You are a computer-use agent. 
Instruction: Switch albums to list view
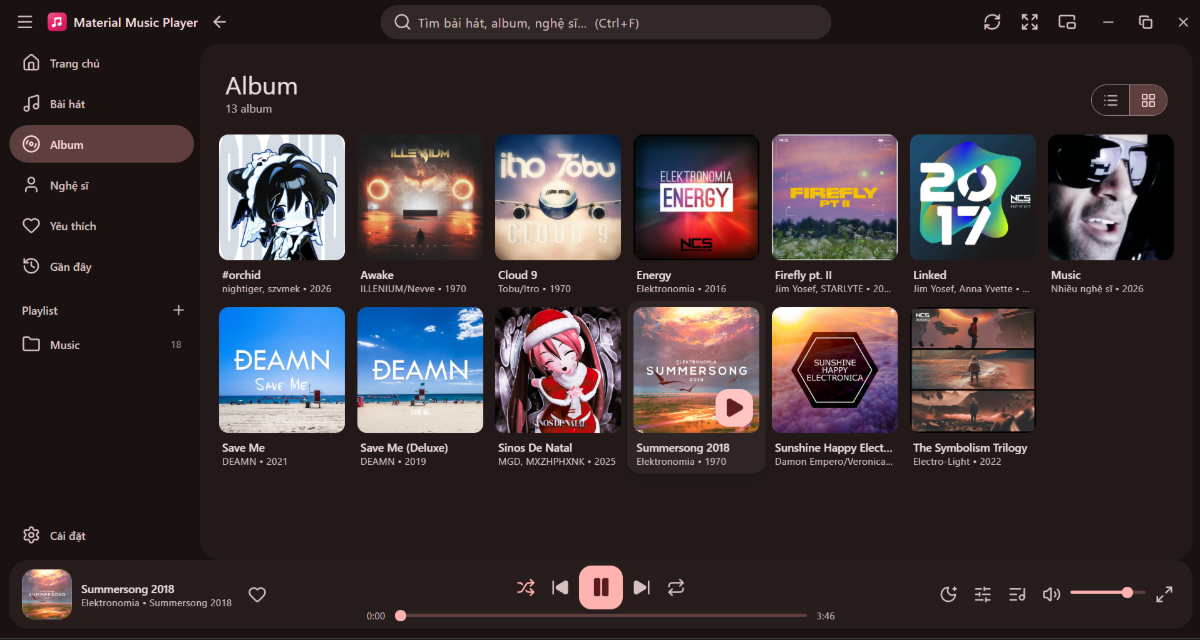click(1110, 100)
